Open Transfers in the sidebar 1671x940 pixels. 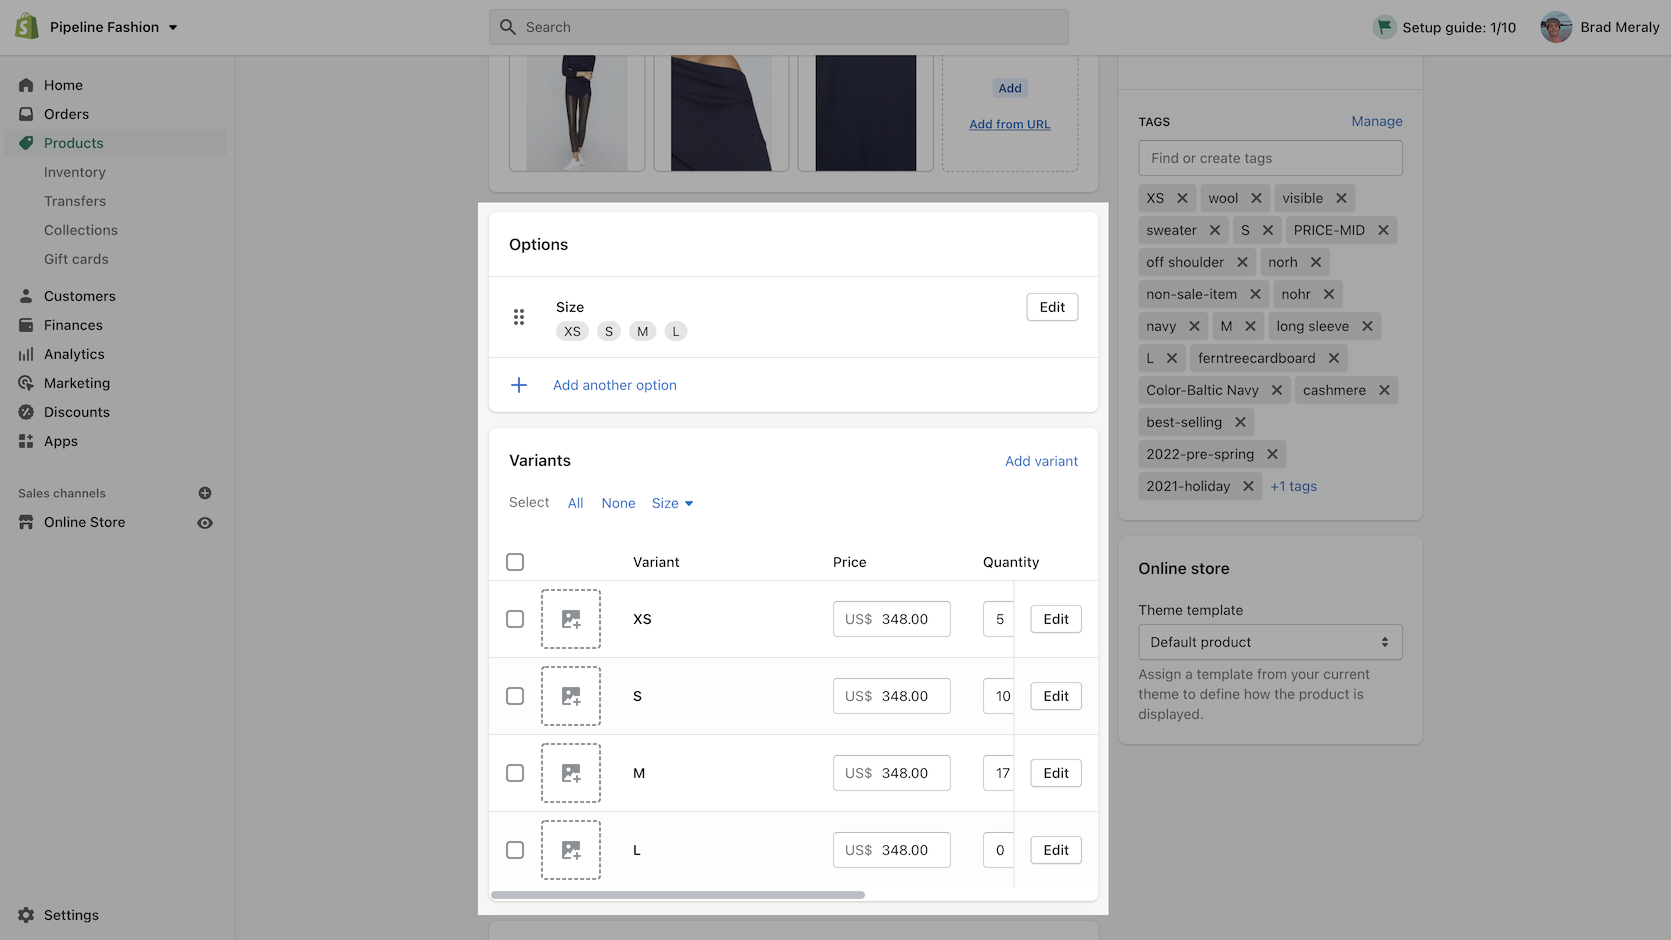[75, 201]
